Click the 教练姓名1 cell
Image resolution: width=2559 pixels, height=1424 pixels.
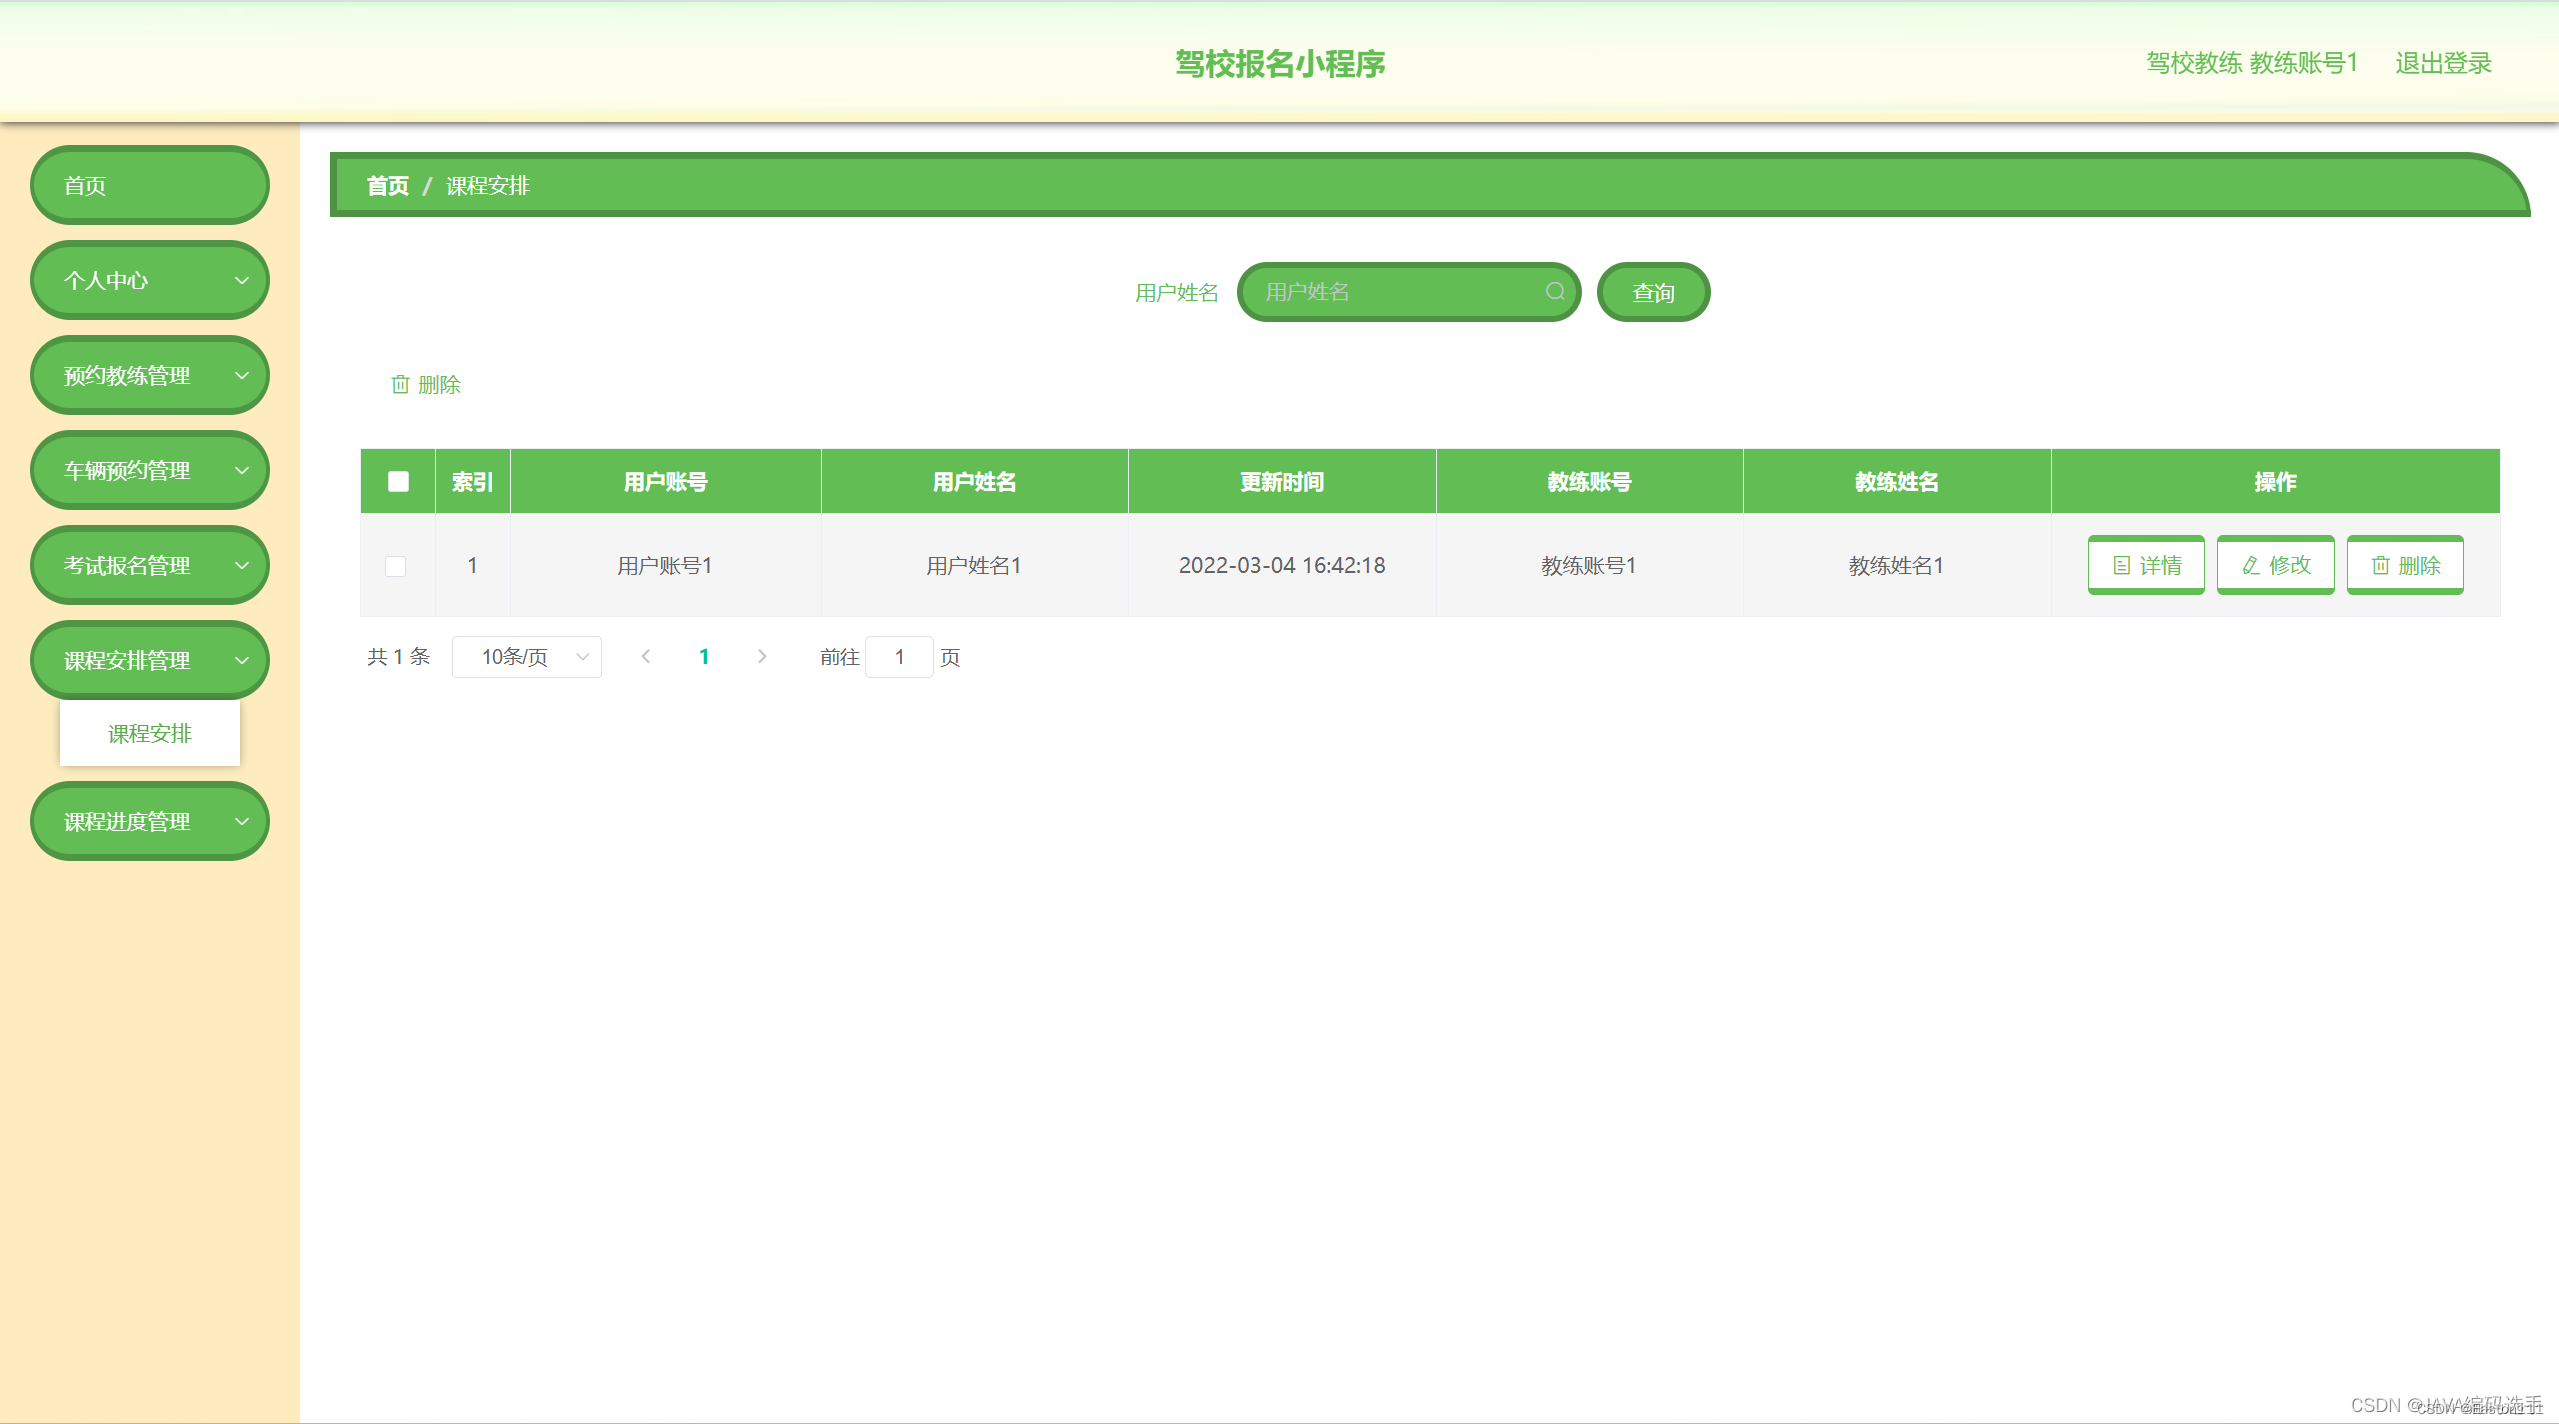pyautogui.click(x=1897, y=566)
